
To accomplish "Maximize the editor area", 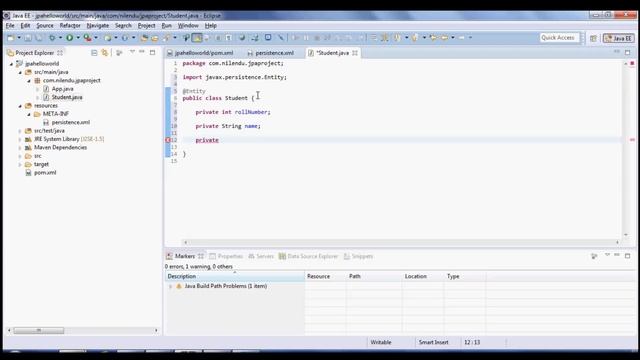I will pyautogui.click(x=627, y=52).
